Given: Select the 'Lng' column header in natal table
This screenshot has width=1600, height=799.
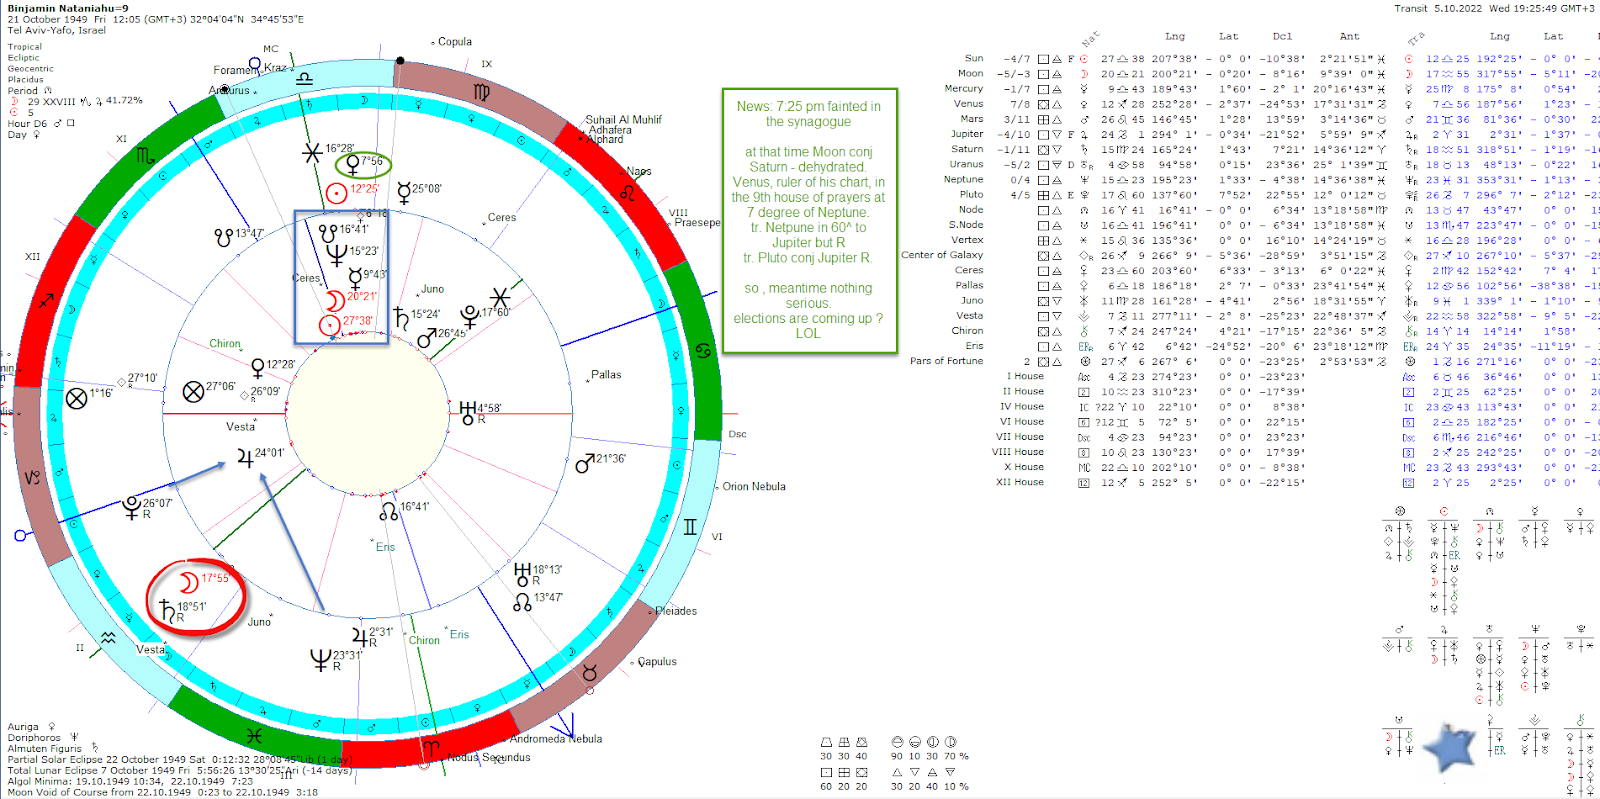Looking at the screenshot, I should click(x=1175, y=36).
